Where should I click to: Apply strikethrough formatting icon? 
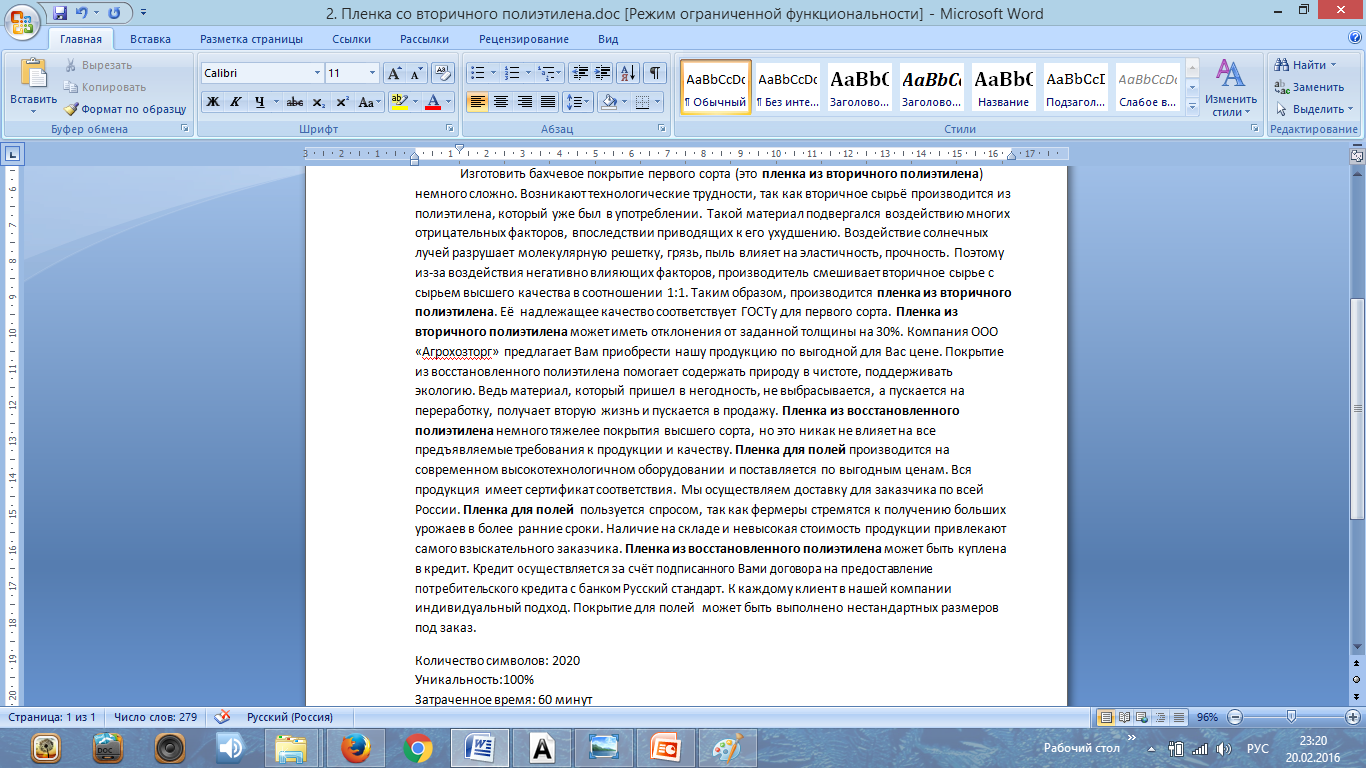tap(294, 102)
